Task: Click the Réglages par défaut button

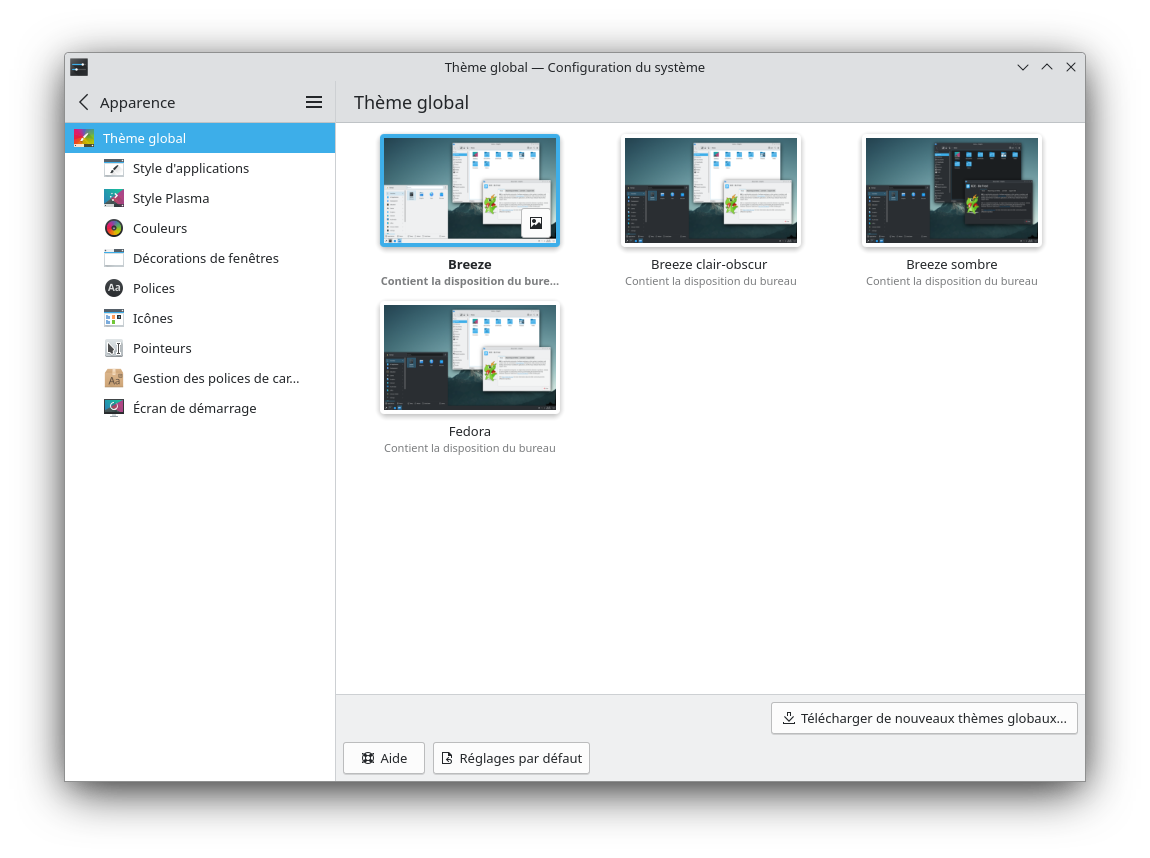Action: (511, 758)
